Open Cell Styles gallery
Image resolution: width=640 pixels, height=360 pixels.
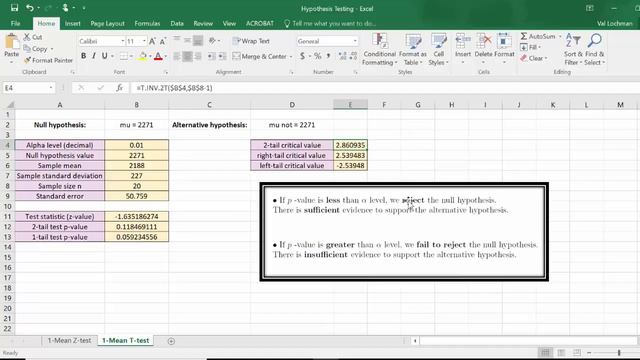[439, 49]
